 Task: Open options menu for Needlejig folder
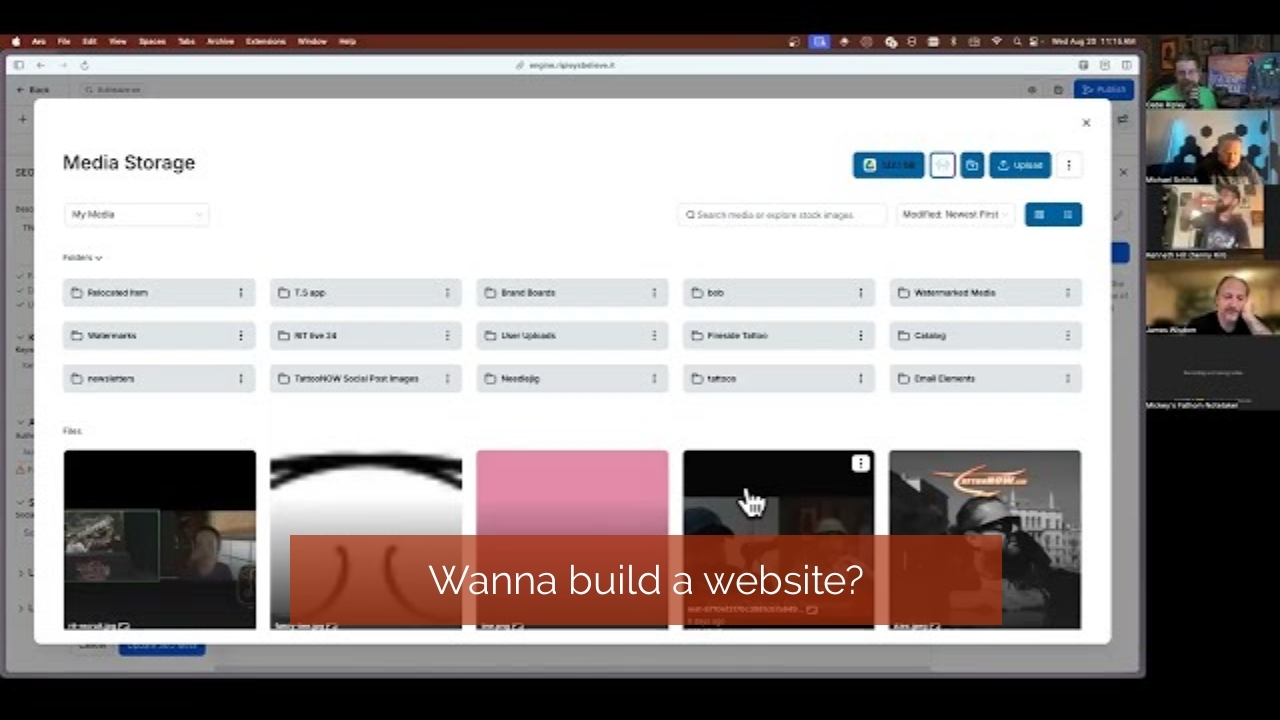coord(654,379)
